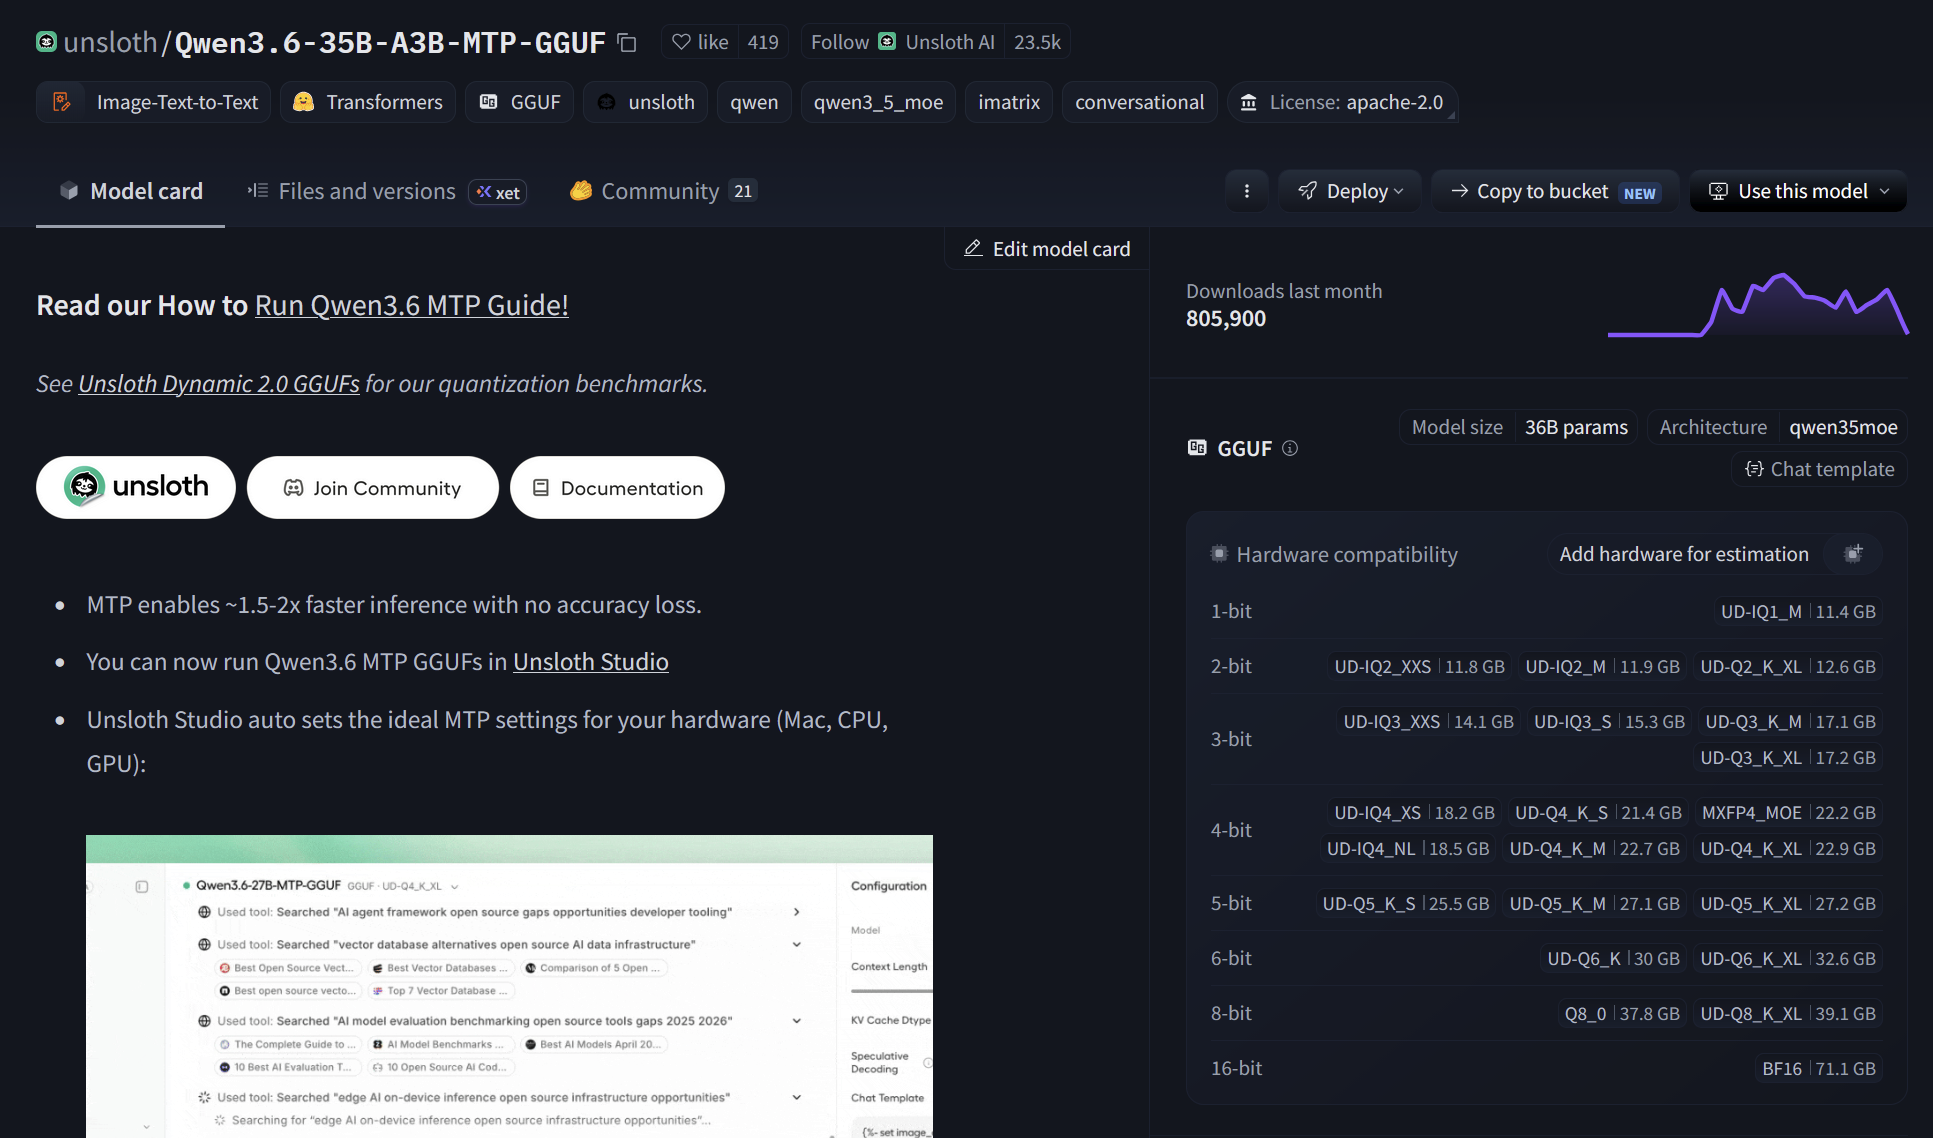Image resolution: width=1933 pixels, height=1138 pixels.
Task: Open the Documentation button
Action: (617, 487)
